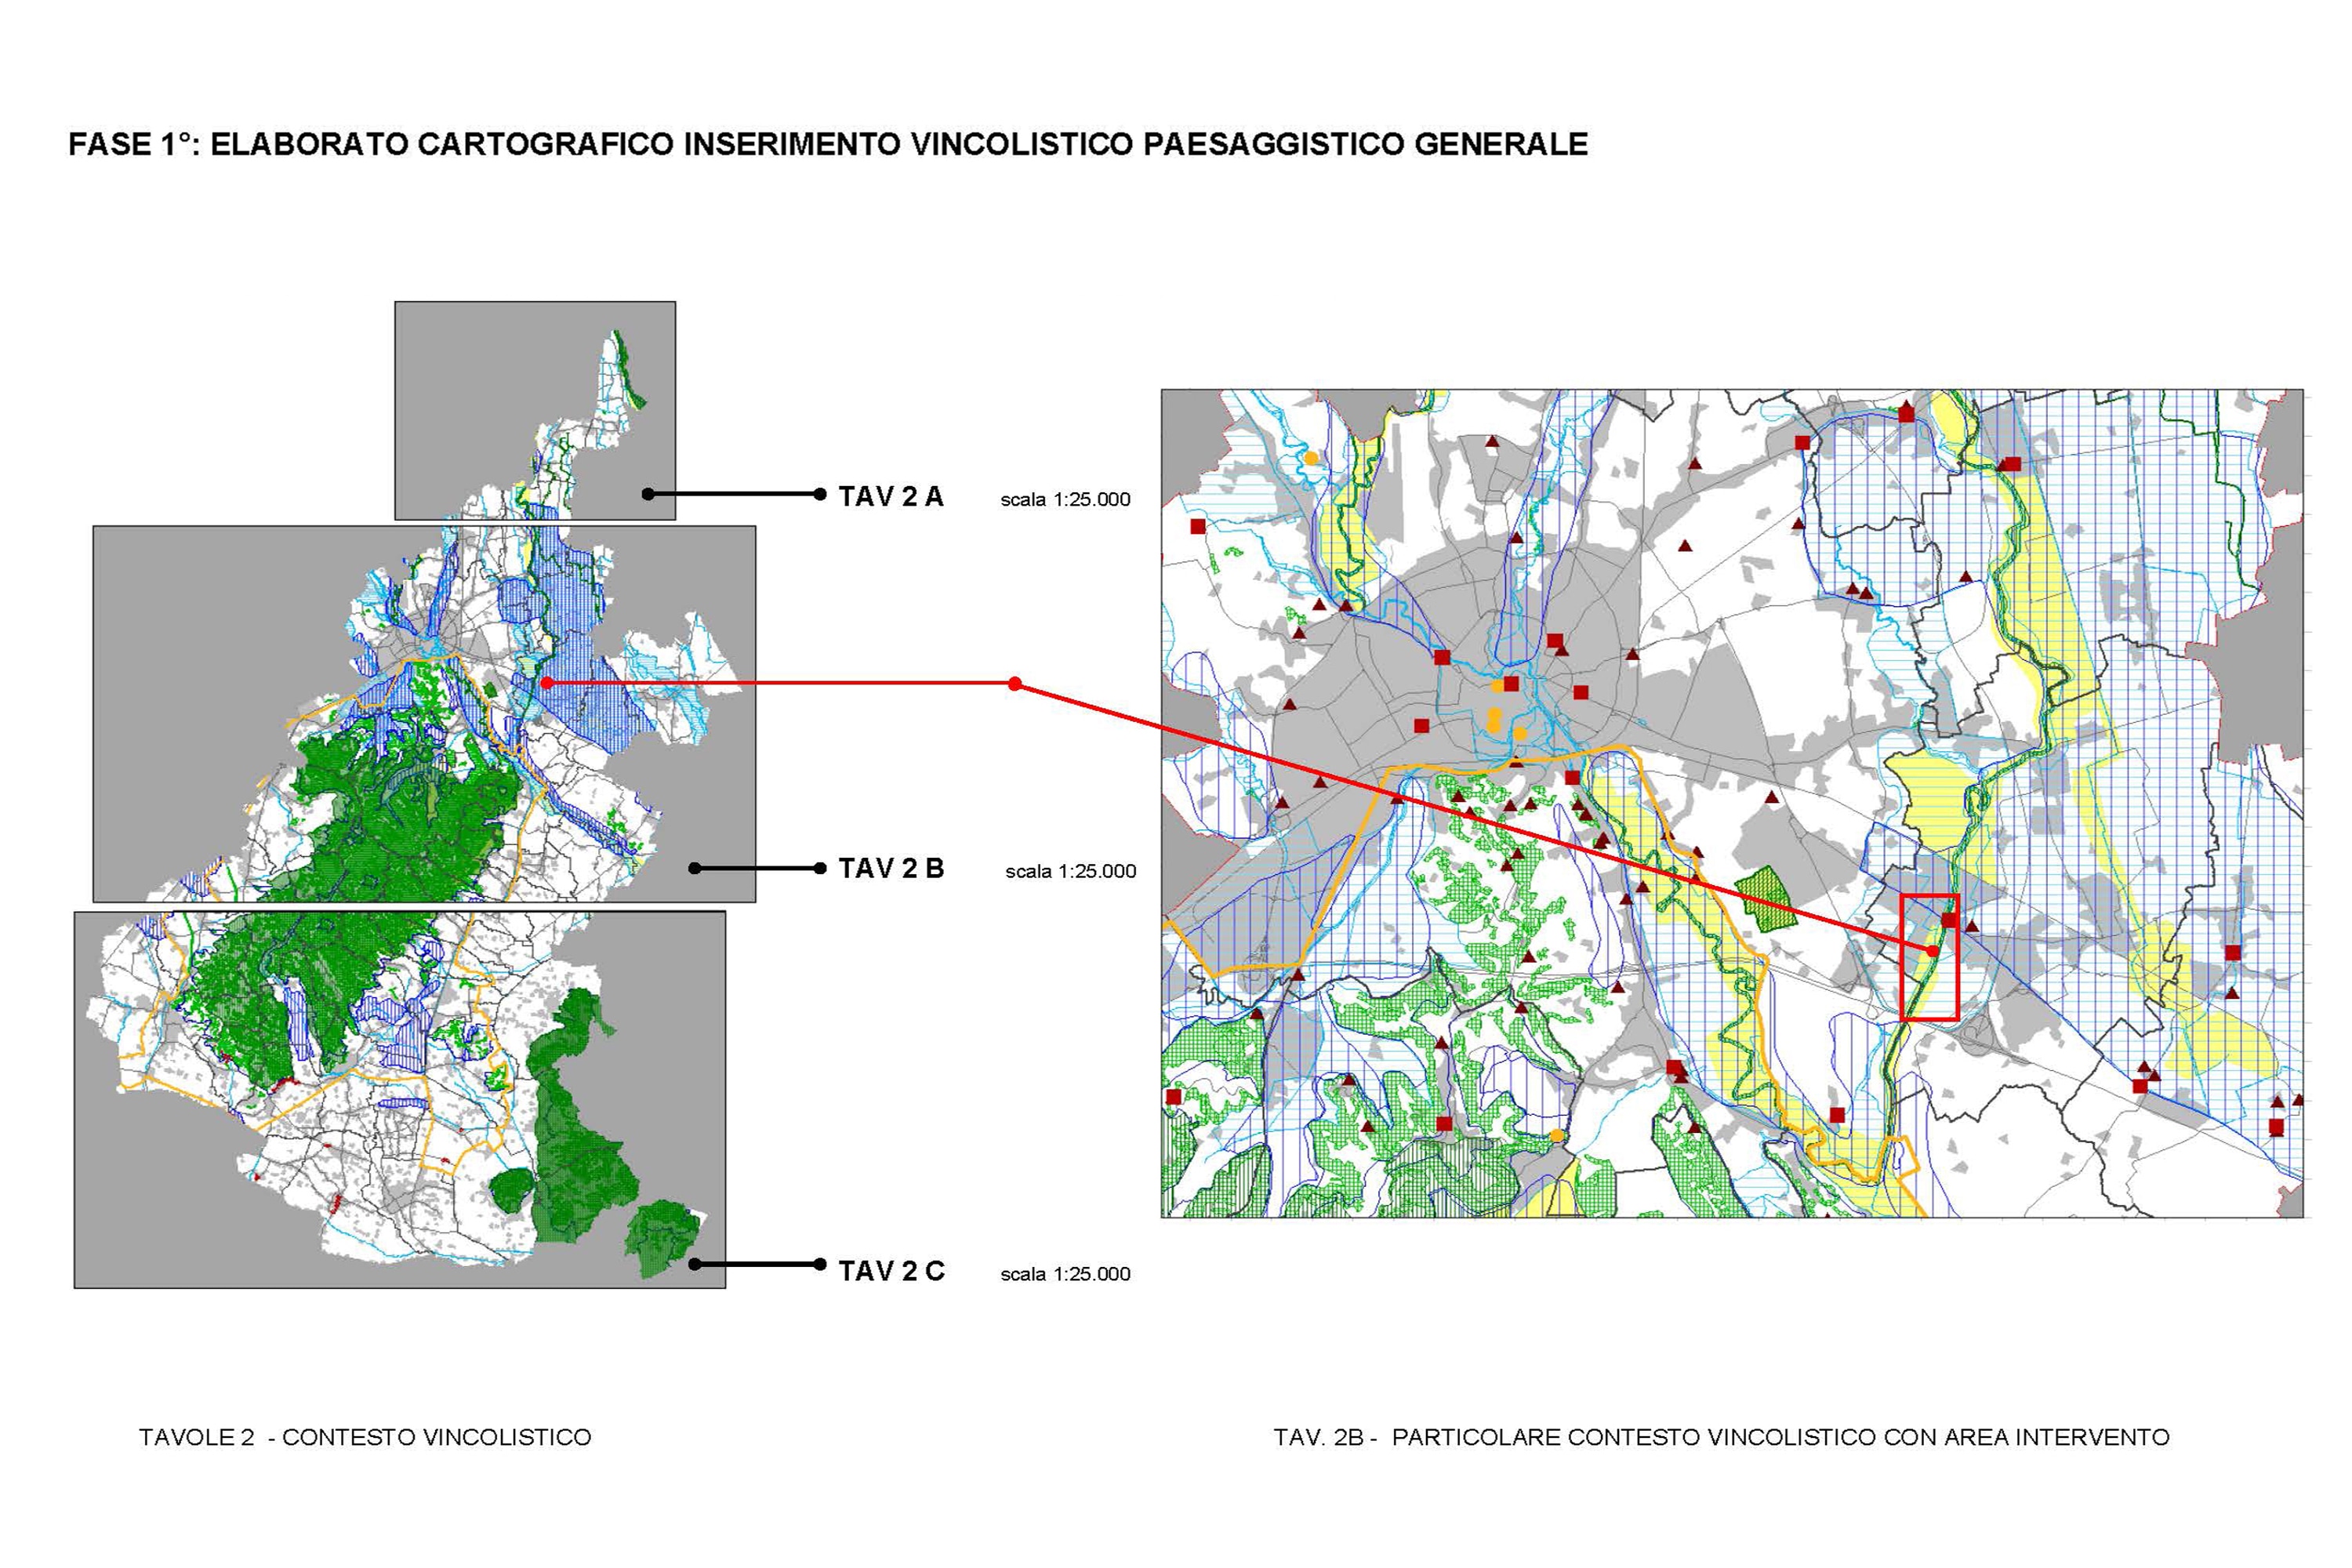The width and height of the screenshot is (2352, 1568).
Task: Click the TAV. 2B PARTICOLARE CONTESTO caption
Action: coord(1721,1437)
